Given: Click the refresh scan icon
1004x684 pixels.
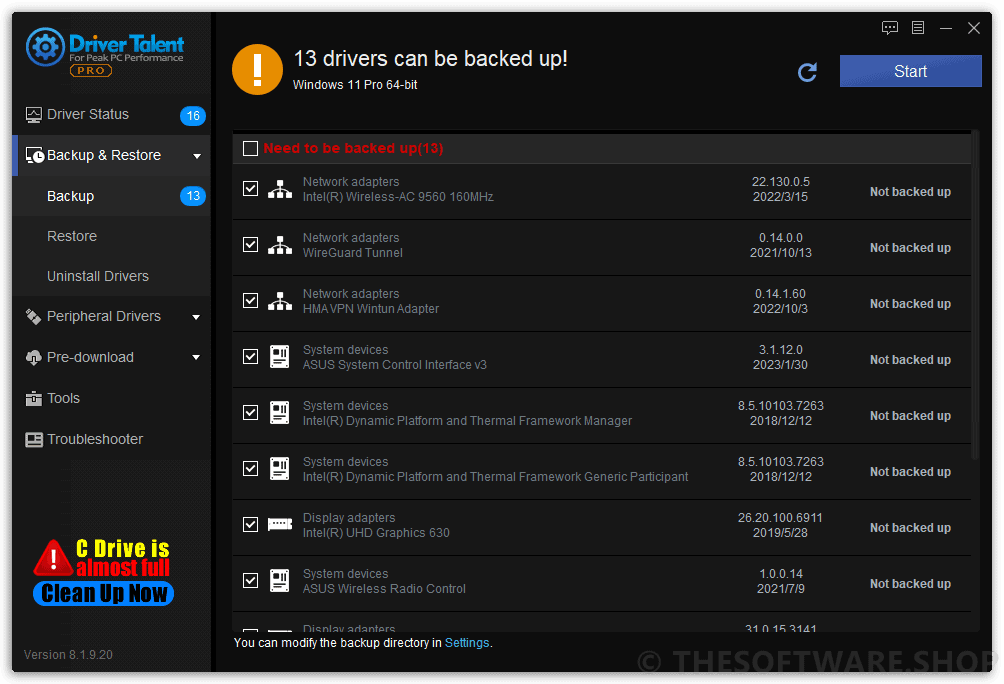Looking at the screenshot, I should pos(807,72).
